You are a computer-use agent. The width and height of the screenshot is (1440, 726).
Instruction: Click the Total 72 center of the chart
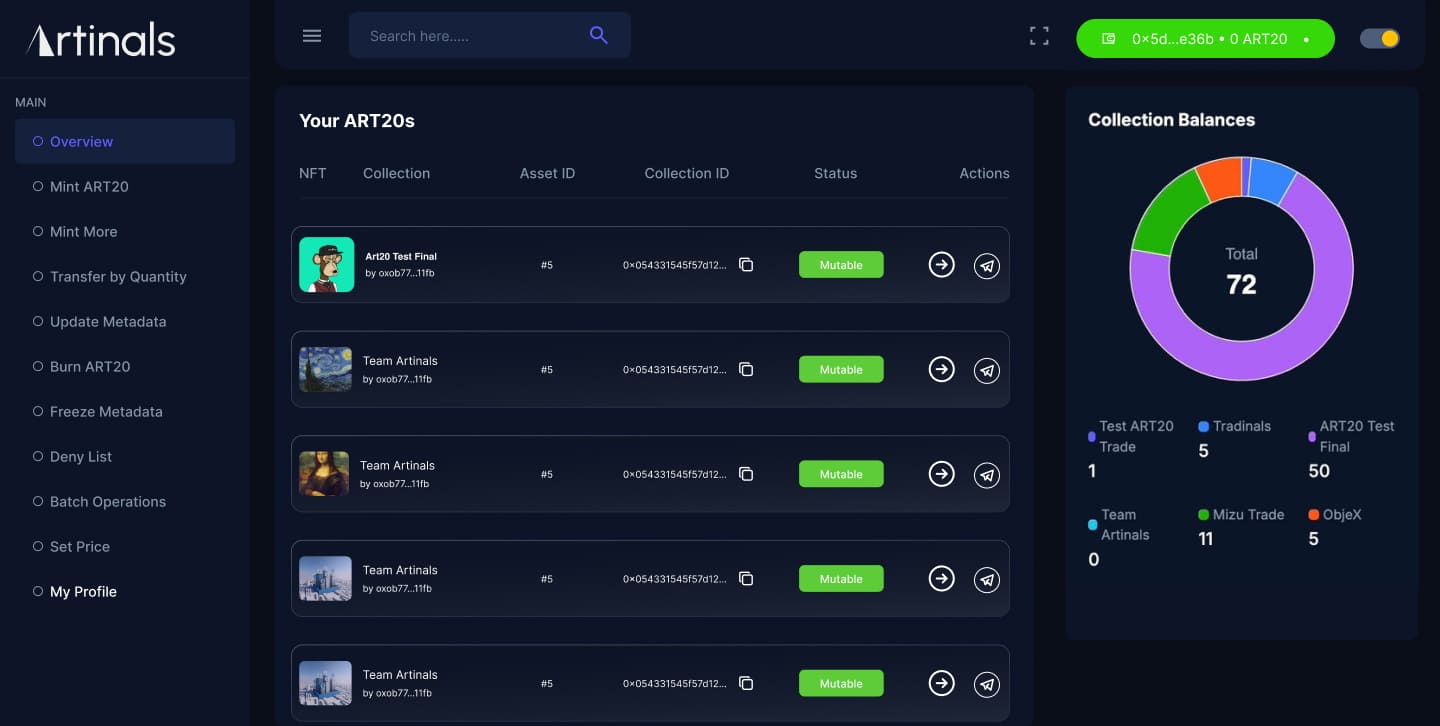(1241, 271)
